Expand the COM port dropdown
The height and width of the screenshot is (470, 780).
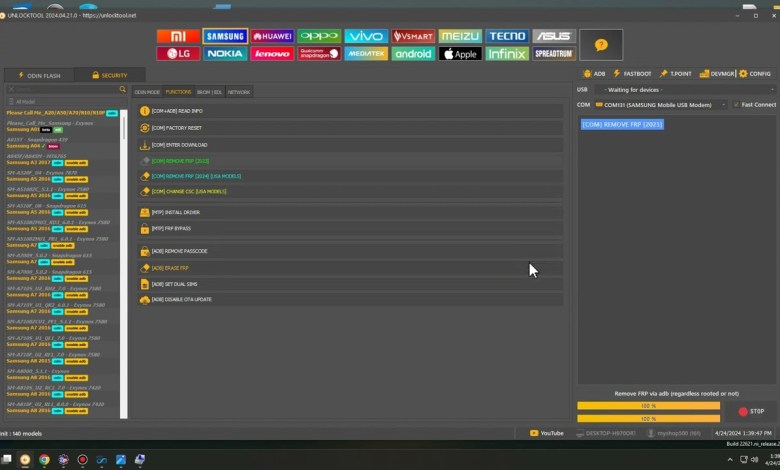click(x=661, y=105)
